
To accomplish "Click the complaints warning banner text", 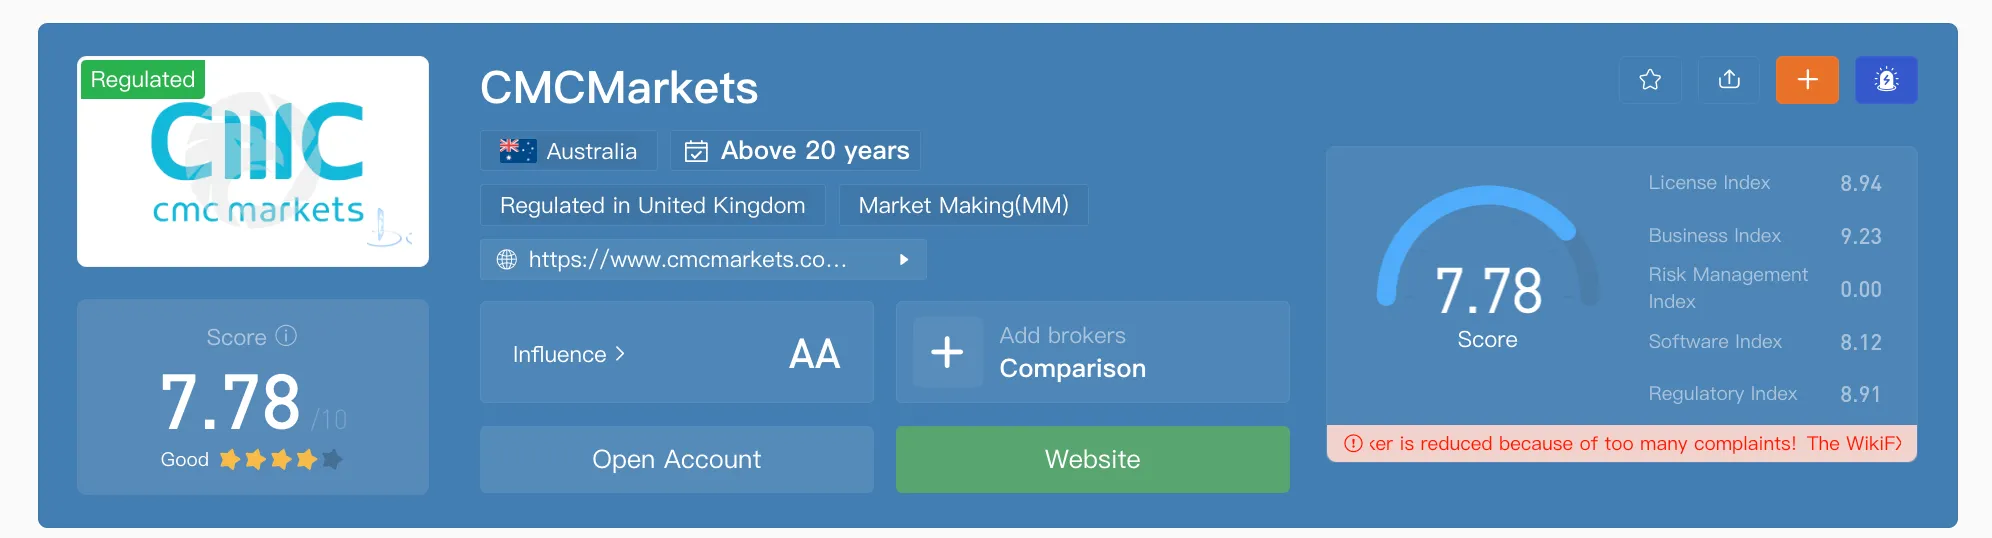I will click(1634, 443).
